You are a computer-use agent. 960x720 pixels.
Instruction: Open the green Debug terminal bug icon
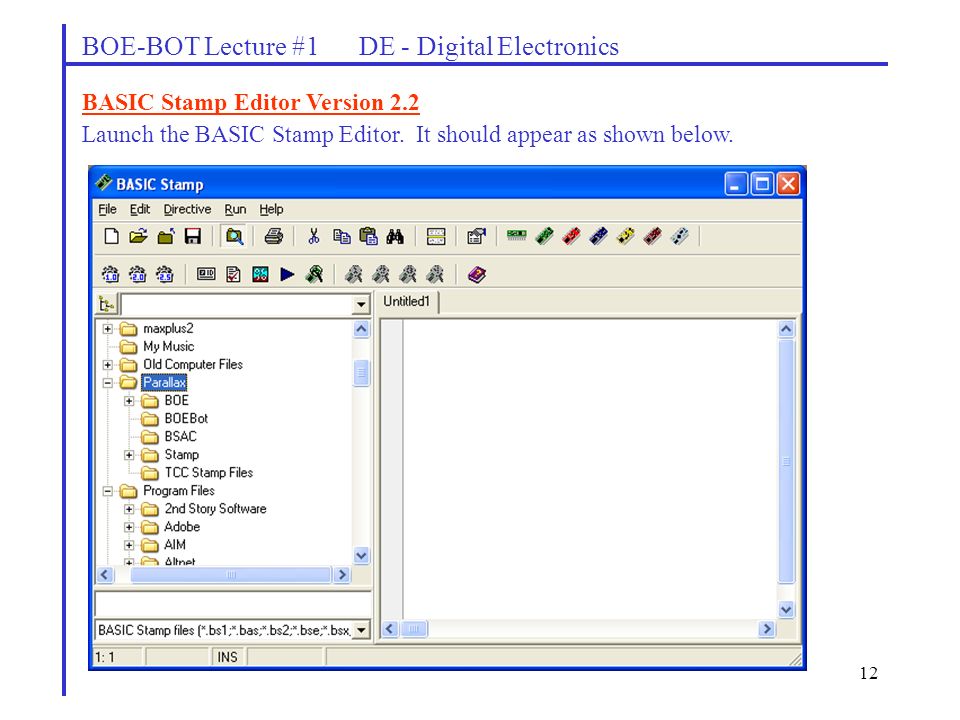coord(315,274)
